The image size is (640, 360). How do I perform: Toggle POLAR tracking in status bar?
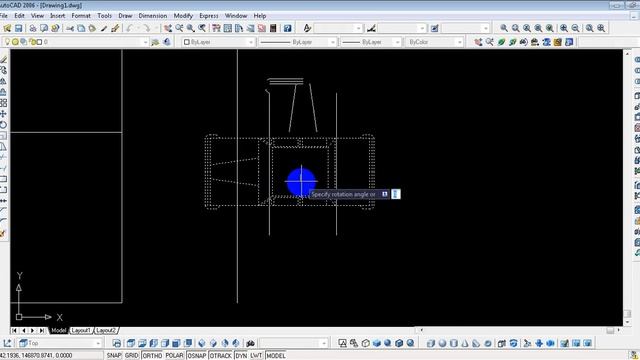(x=174, y=356)
